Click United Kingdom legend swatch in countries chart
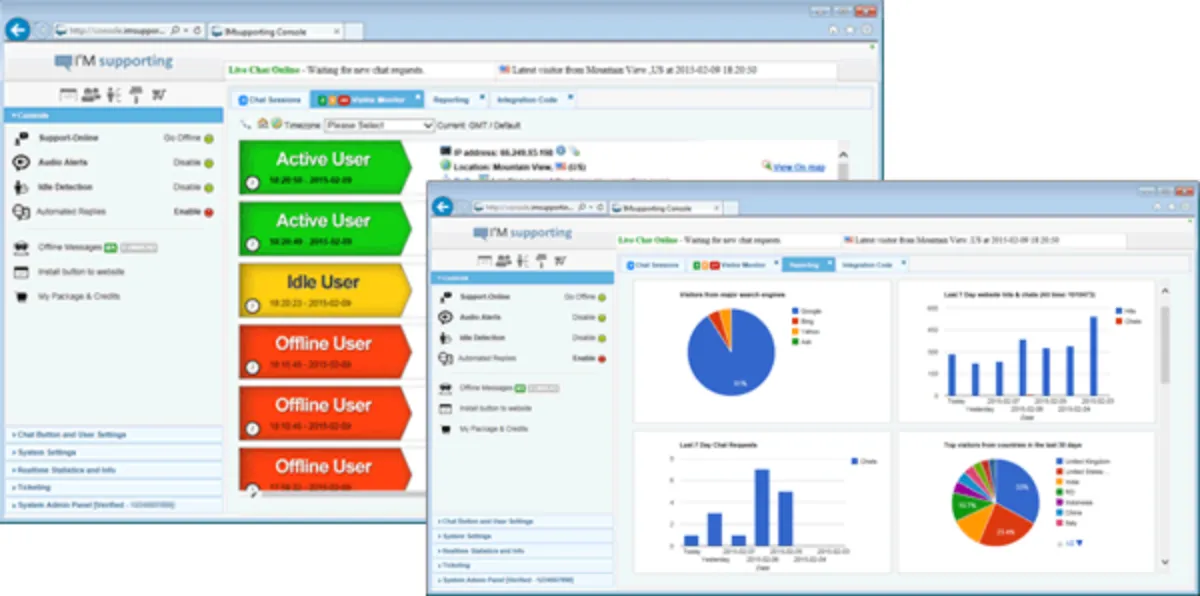The height and width of the screenshot is (596, 1200). click(x=1060, y=461)
